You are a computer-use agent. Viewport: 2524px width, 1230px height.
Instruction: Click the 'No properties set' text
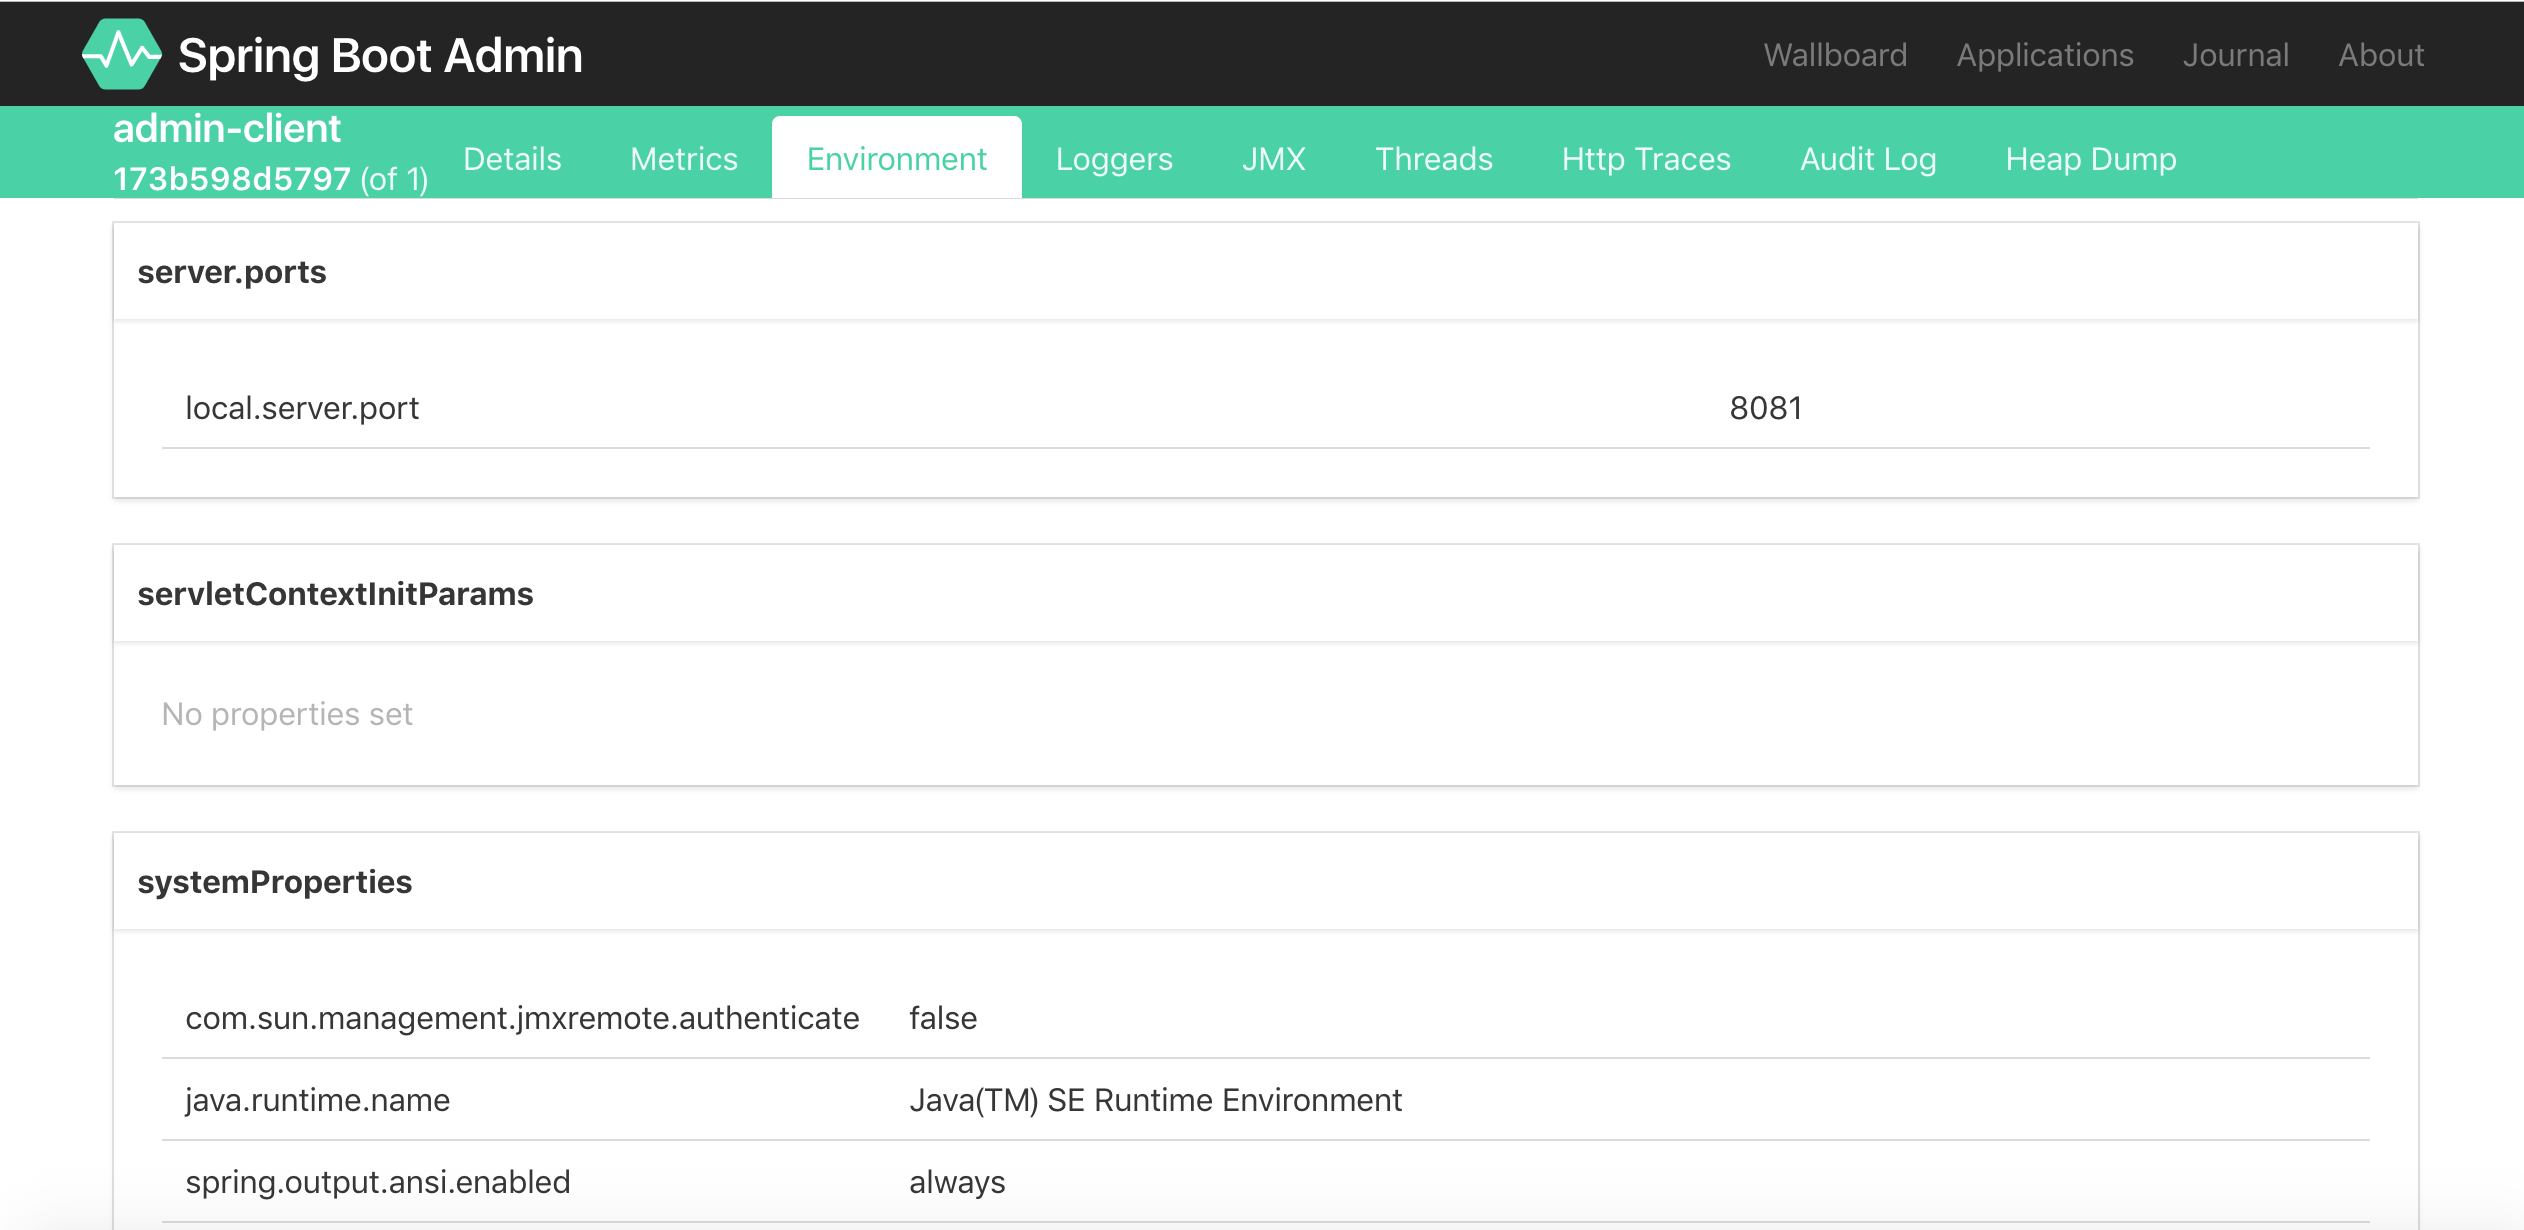point(287,714)
